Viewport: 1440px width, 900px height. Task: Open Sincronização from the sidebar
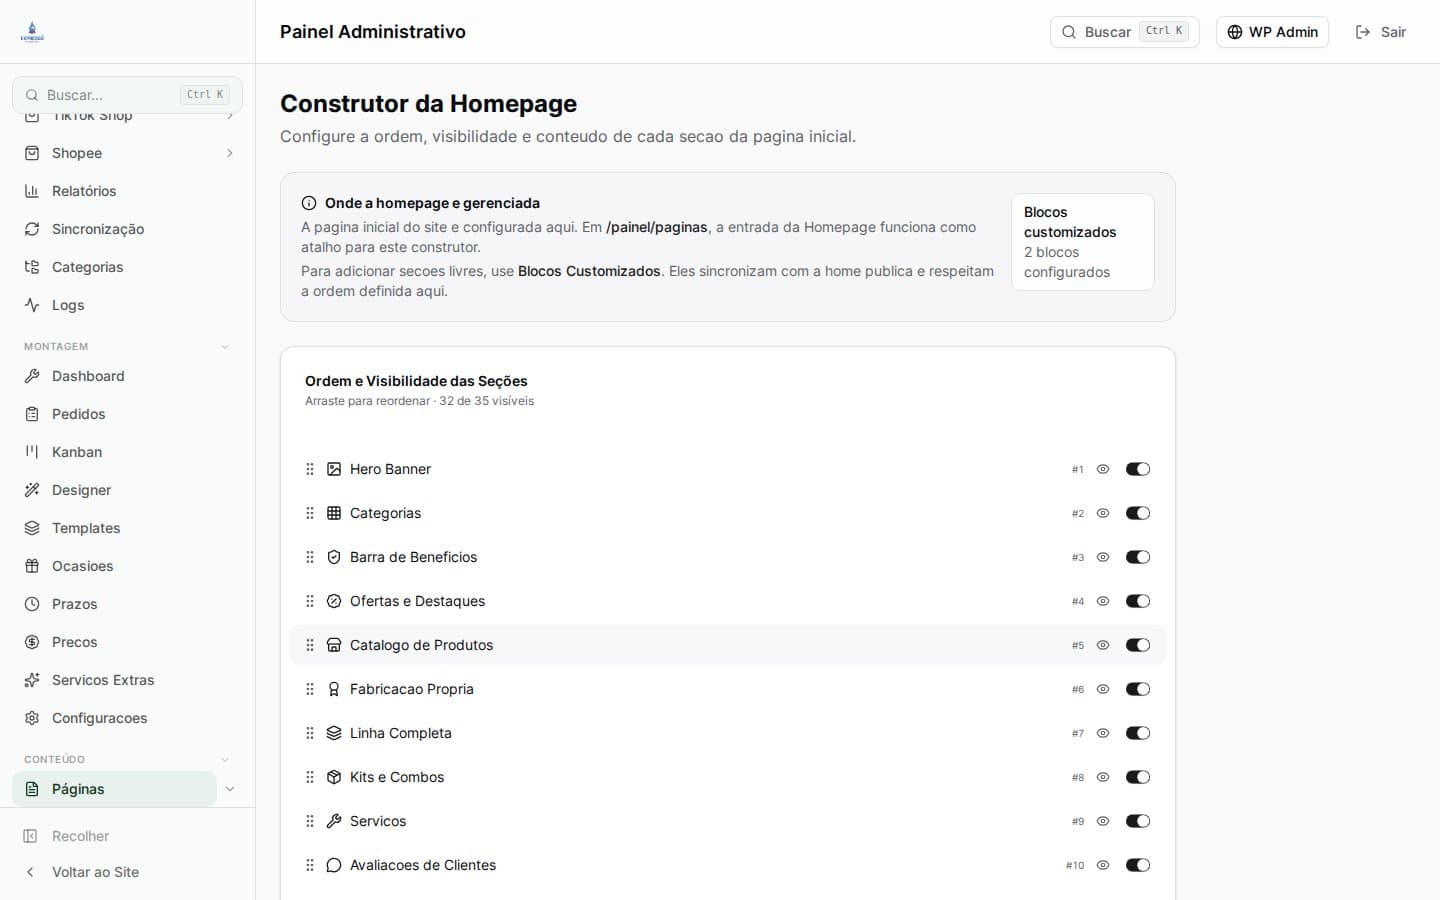97,229
